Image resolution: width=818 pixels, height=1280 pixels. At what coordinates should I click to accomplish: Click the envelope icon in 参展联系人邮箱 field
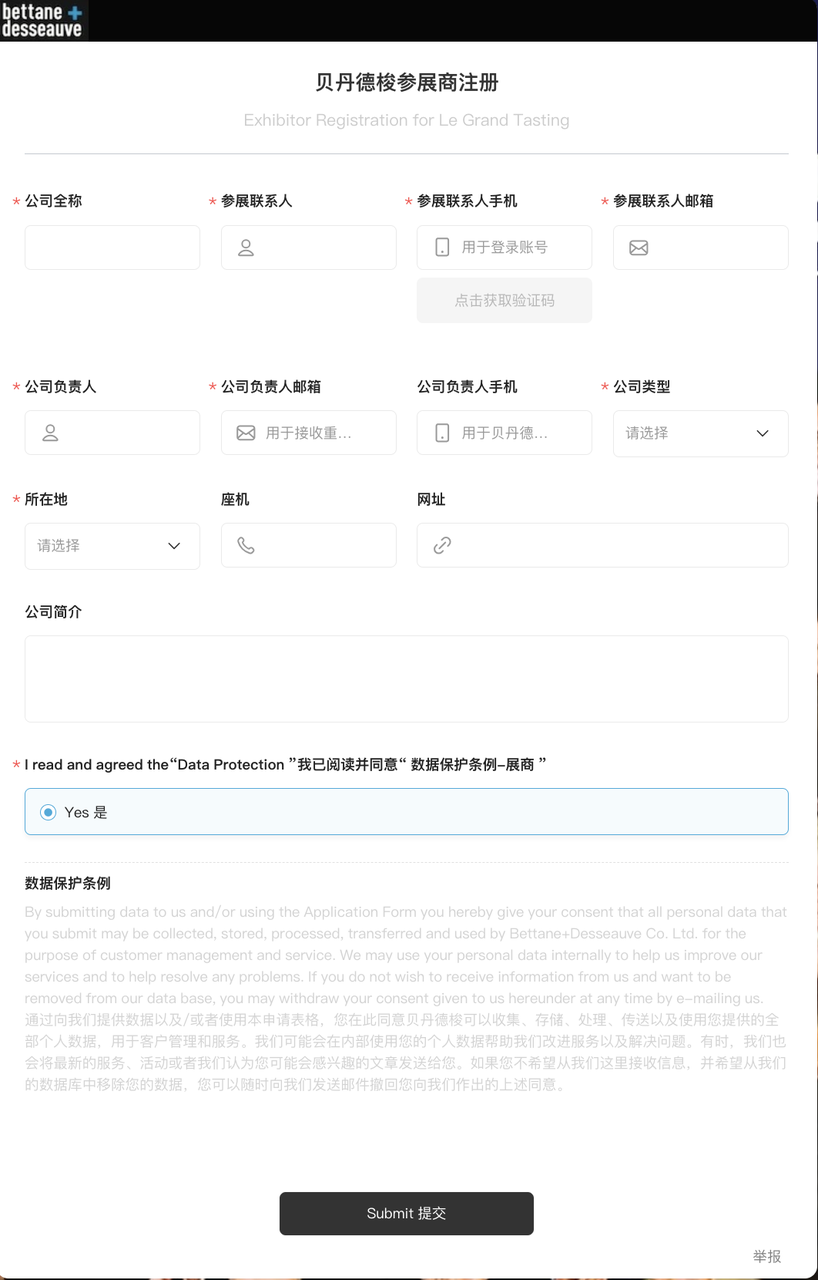pos(638,248)
